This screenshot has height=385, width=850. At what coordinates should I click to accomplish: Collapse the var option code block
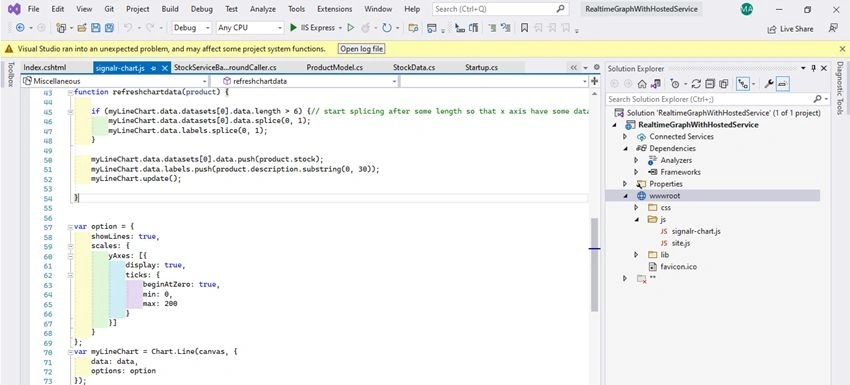click(x=70, y=227)
